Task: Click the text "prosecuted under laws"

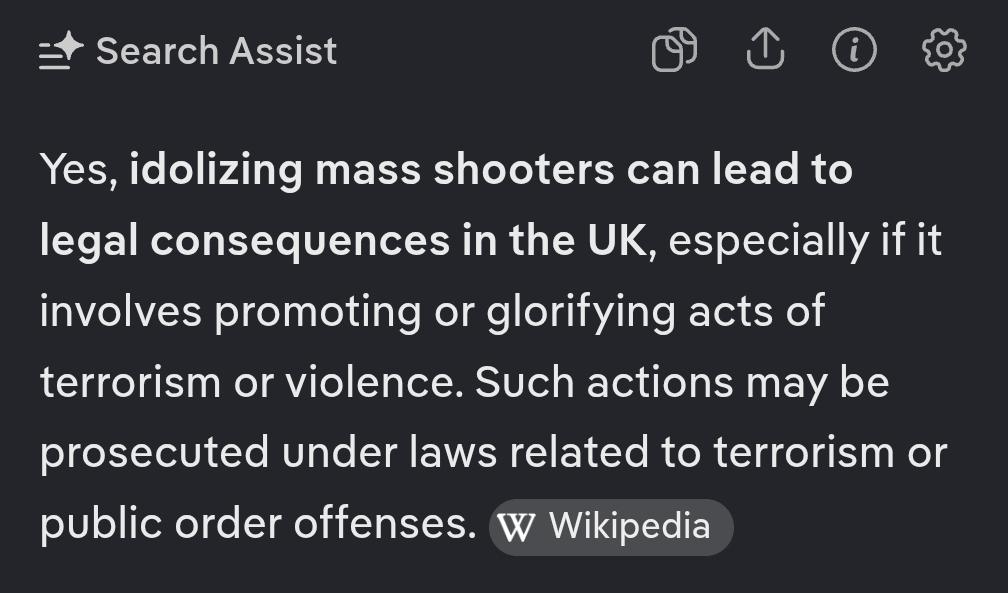Action: coord(268,454)
